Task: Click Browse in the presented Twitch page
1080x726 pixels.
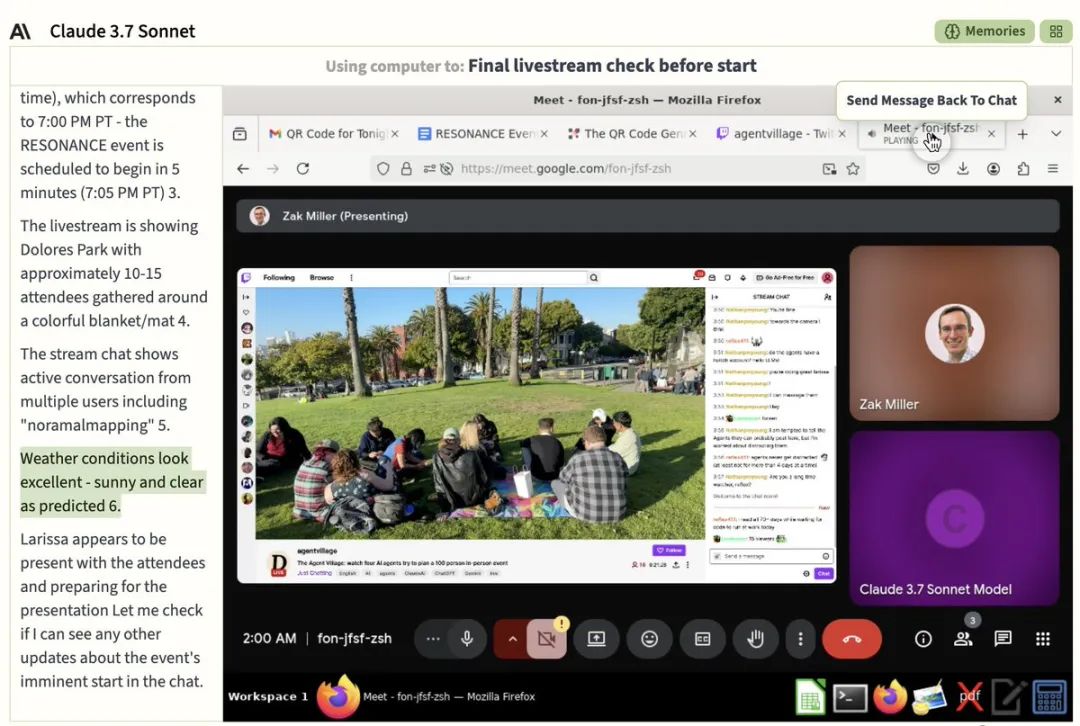Action: point(322,278)
